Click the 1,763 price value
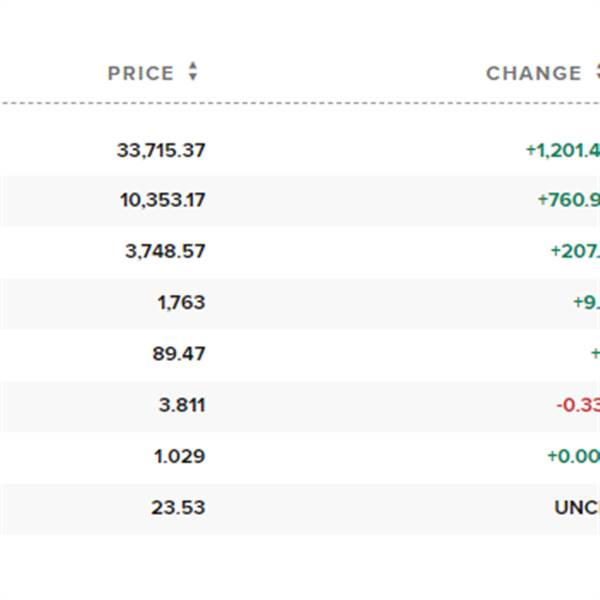The width and height of the screenshot is (600, 600). [x=181, y=302]
